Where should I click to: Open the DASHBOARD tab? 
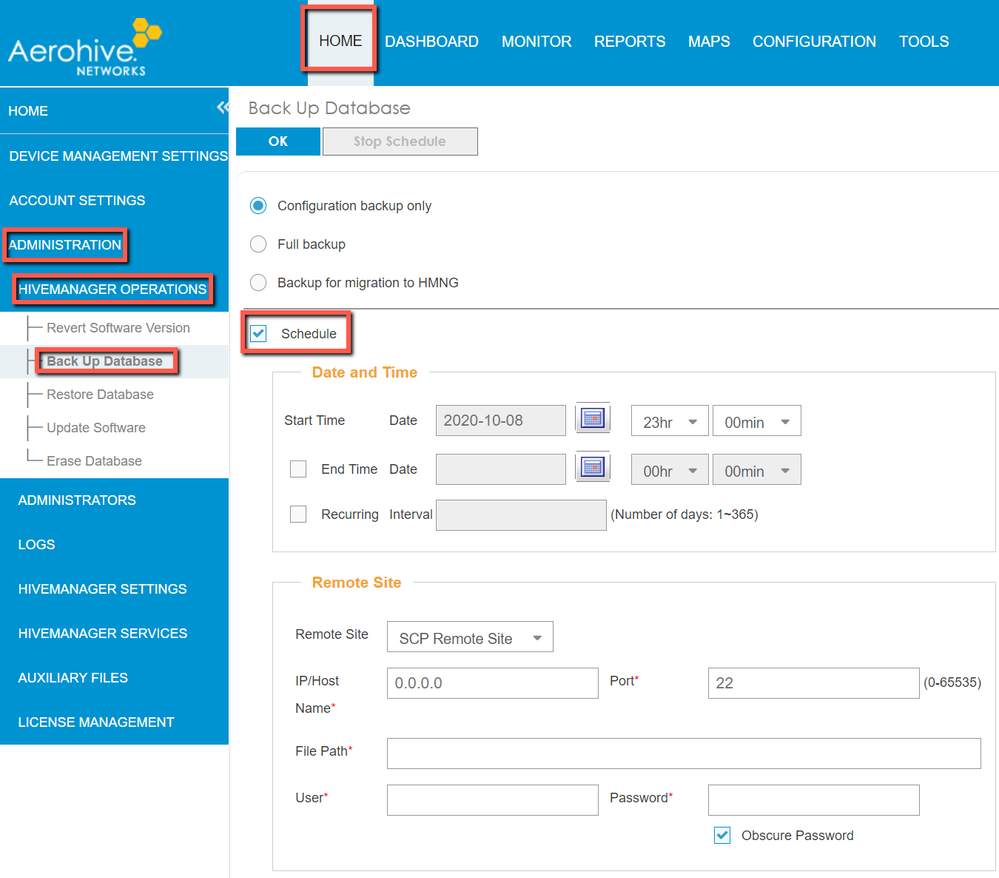click(432, 41)
